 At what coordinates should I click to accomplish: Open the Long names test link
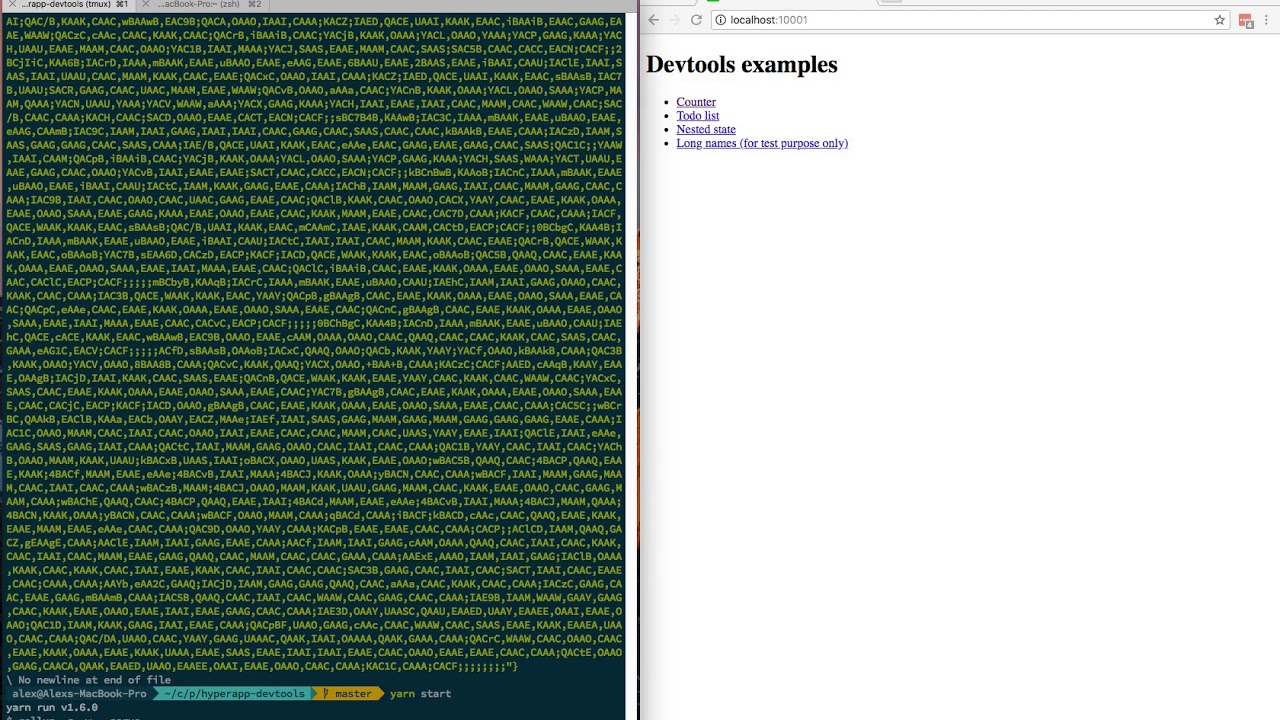(x=762, y=143)
